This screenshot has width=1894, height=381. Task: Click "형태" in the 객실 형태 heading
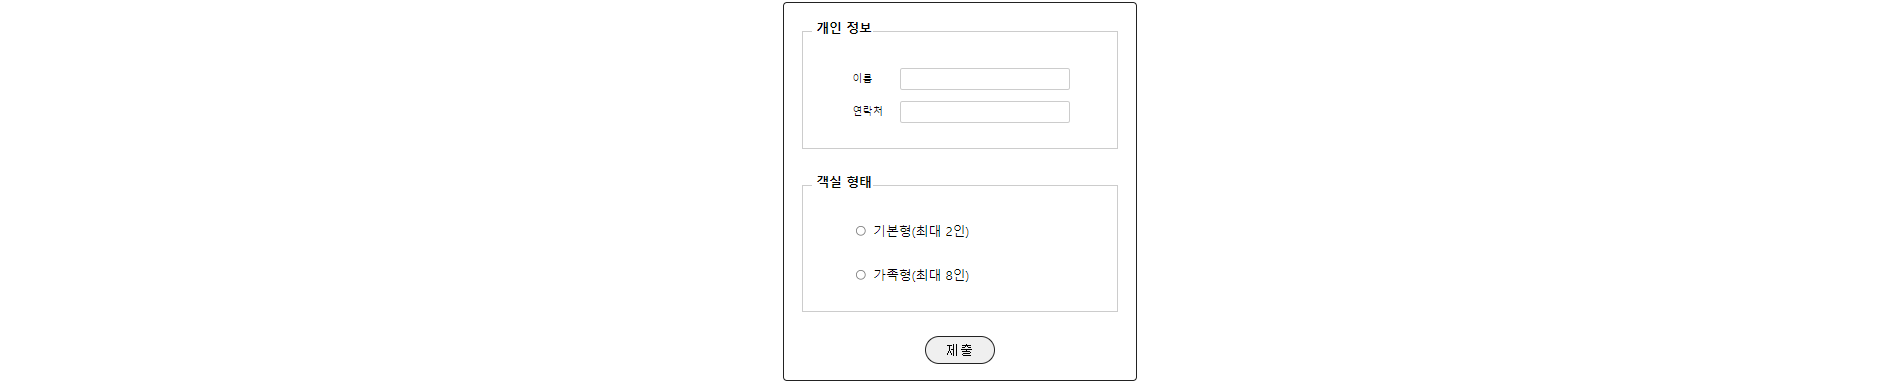(859, 182)
